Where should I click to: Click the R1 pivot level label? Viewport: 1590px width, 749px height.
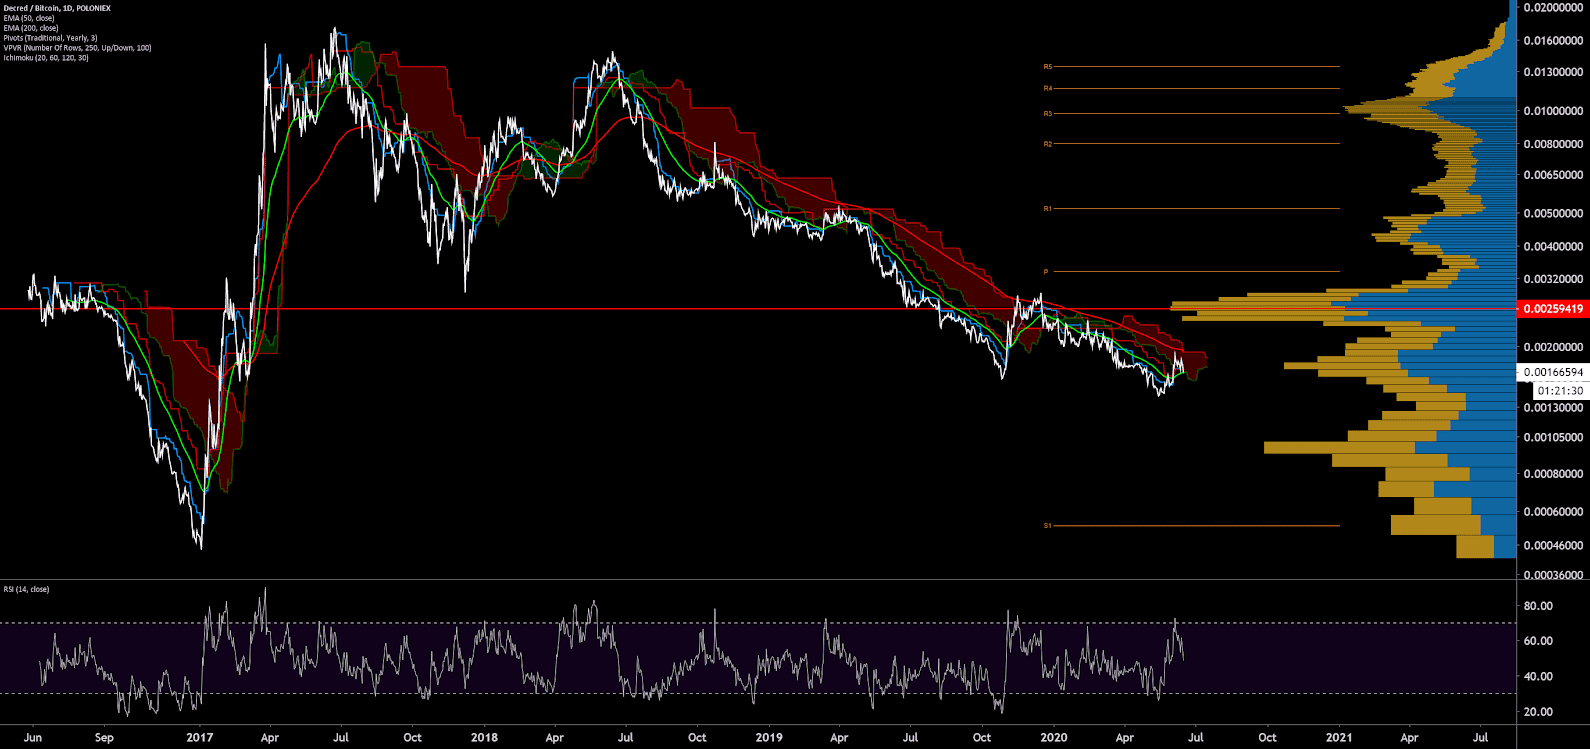pyautogui.click(x=1048, y=209)
